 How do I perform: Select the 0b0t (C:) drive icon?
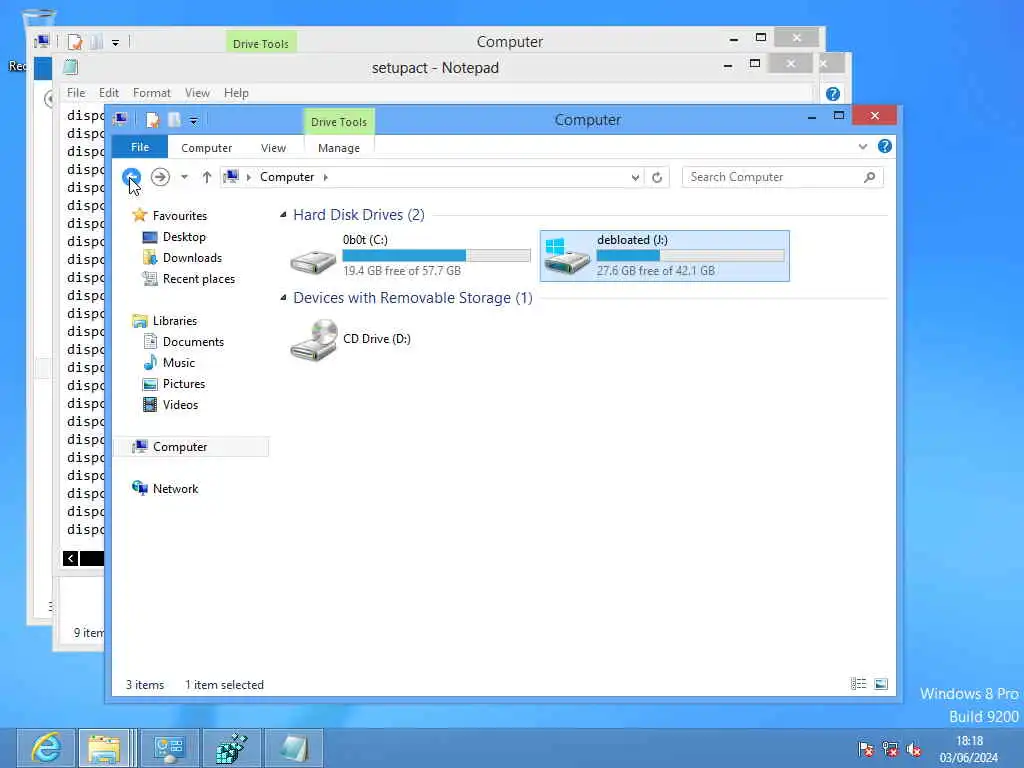point(313,260)
